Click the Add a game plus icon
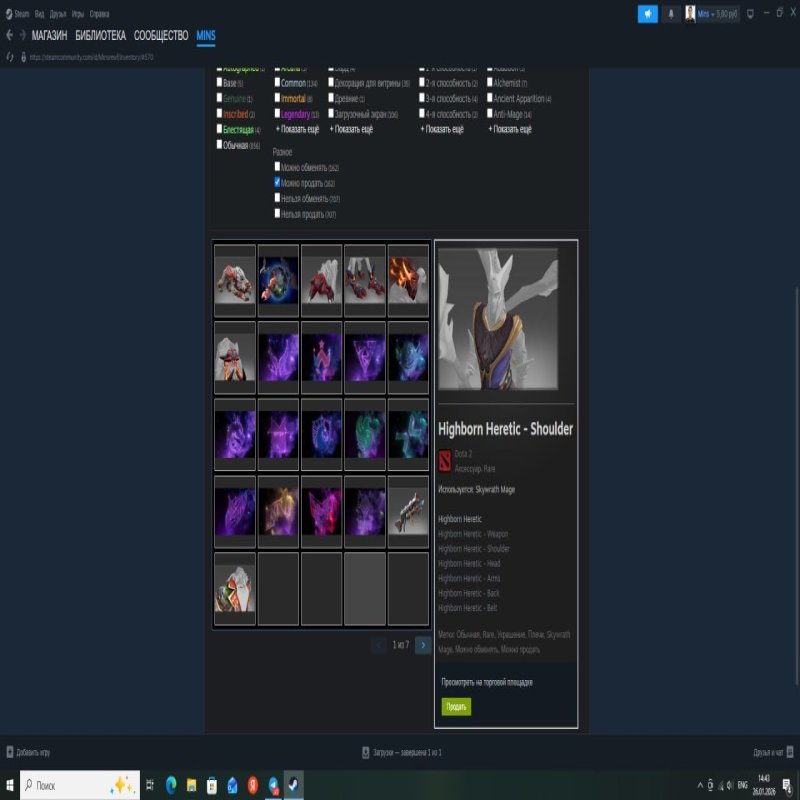The height and width of the screenshot is (800, 800). point(10,752)
